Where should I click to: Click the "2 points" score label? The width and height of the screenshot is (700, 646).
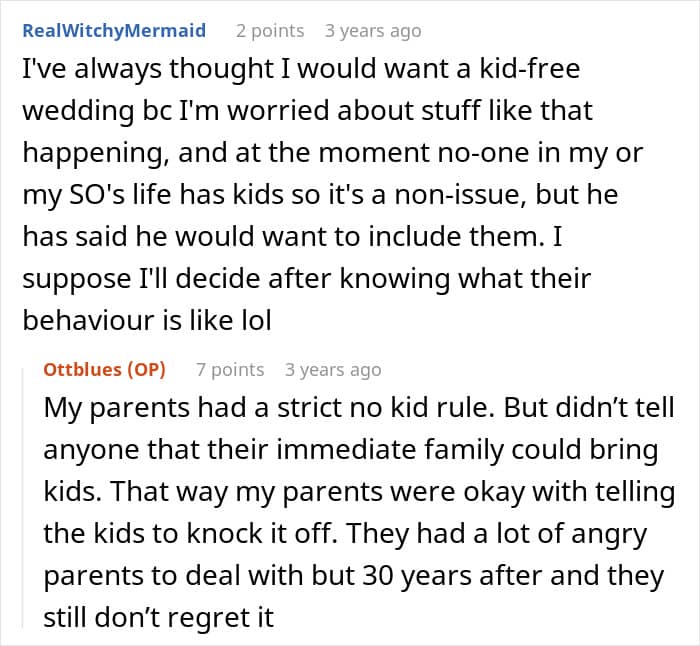[270, 30]
